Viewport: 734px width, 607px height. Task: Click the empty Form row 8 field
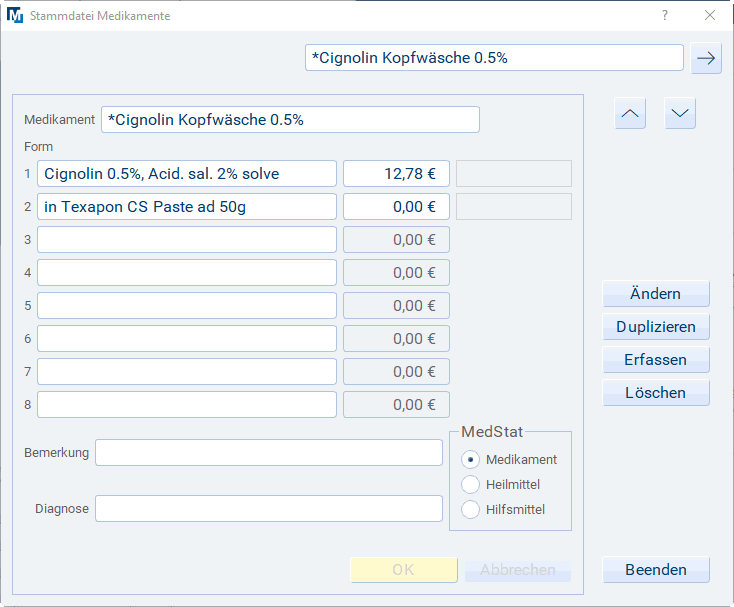coord(187,404)
